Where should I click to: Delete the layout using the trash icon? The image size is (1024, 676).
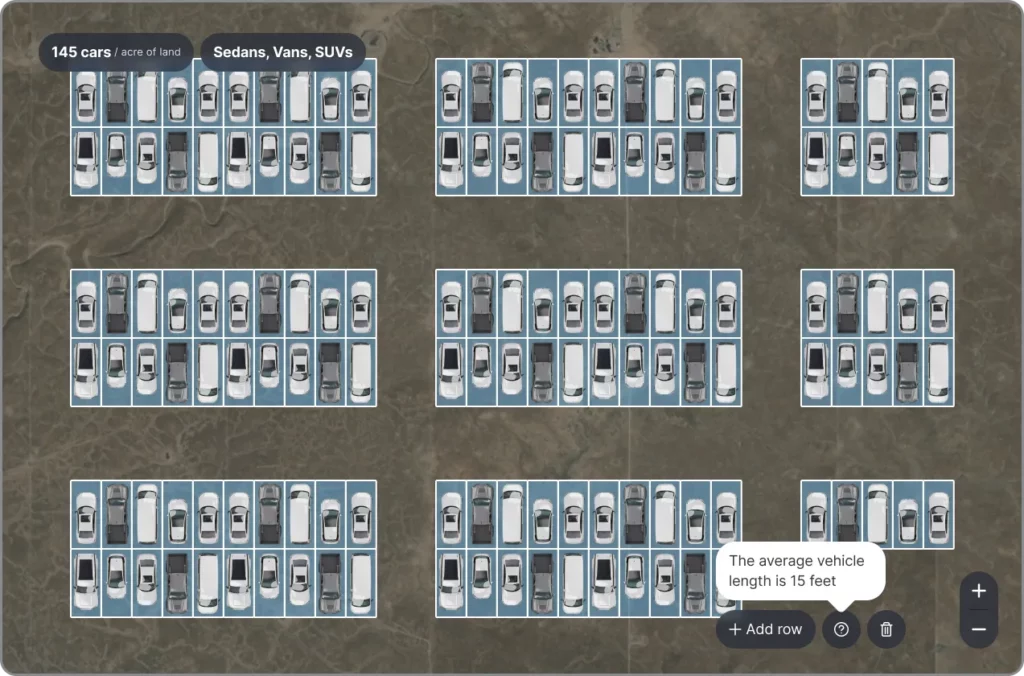pyautogui.click(x=886, y=629)
